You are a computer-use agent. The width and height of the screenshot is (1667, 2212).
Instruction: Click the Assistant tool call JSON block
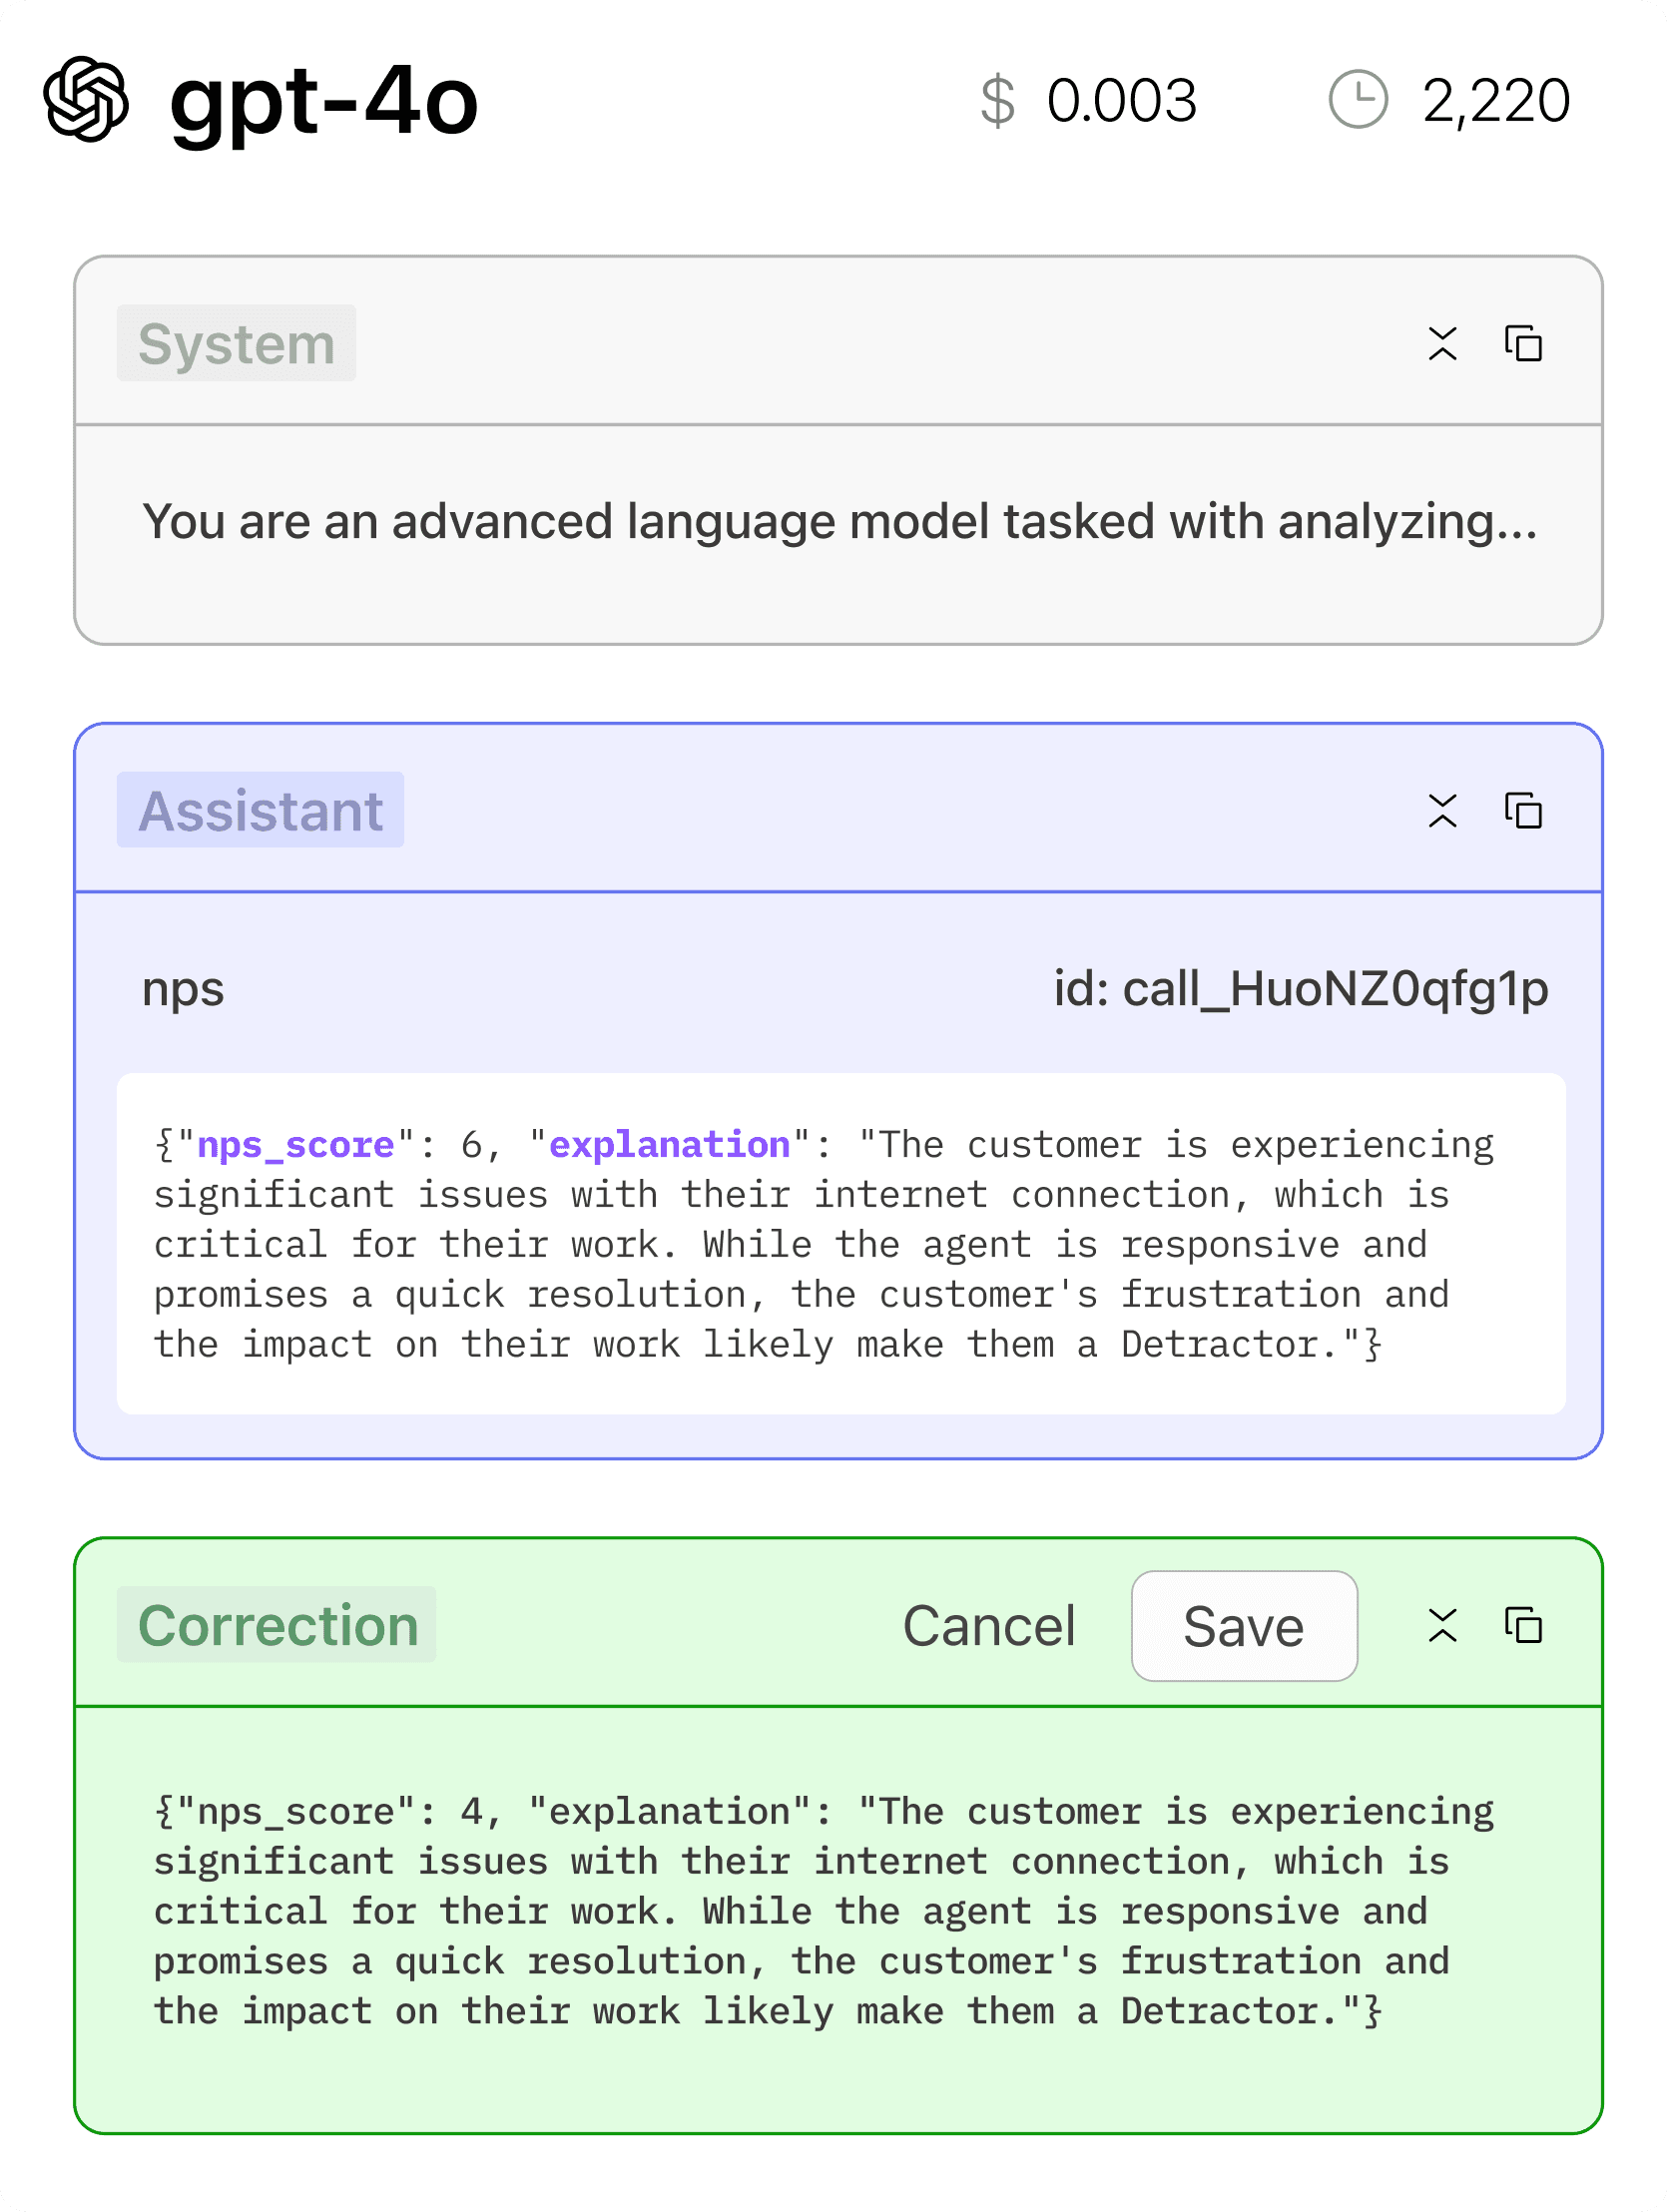[841, 1244]
